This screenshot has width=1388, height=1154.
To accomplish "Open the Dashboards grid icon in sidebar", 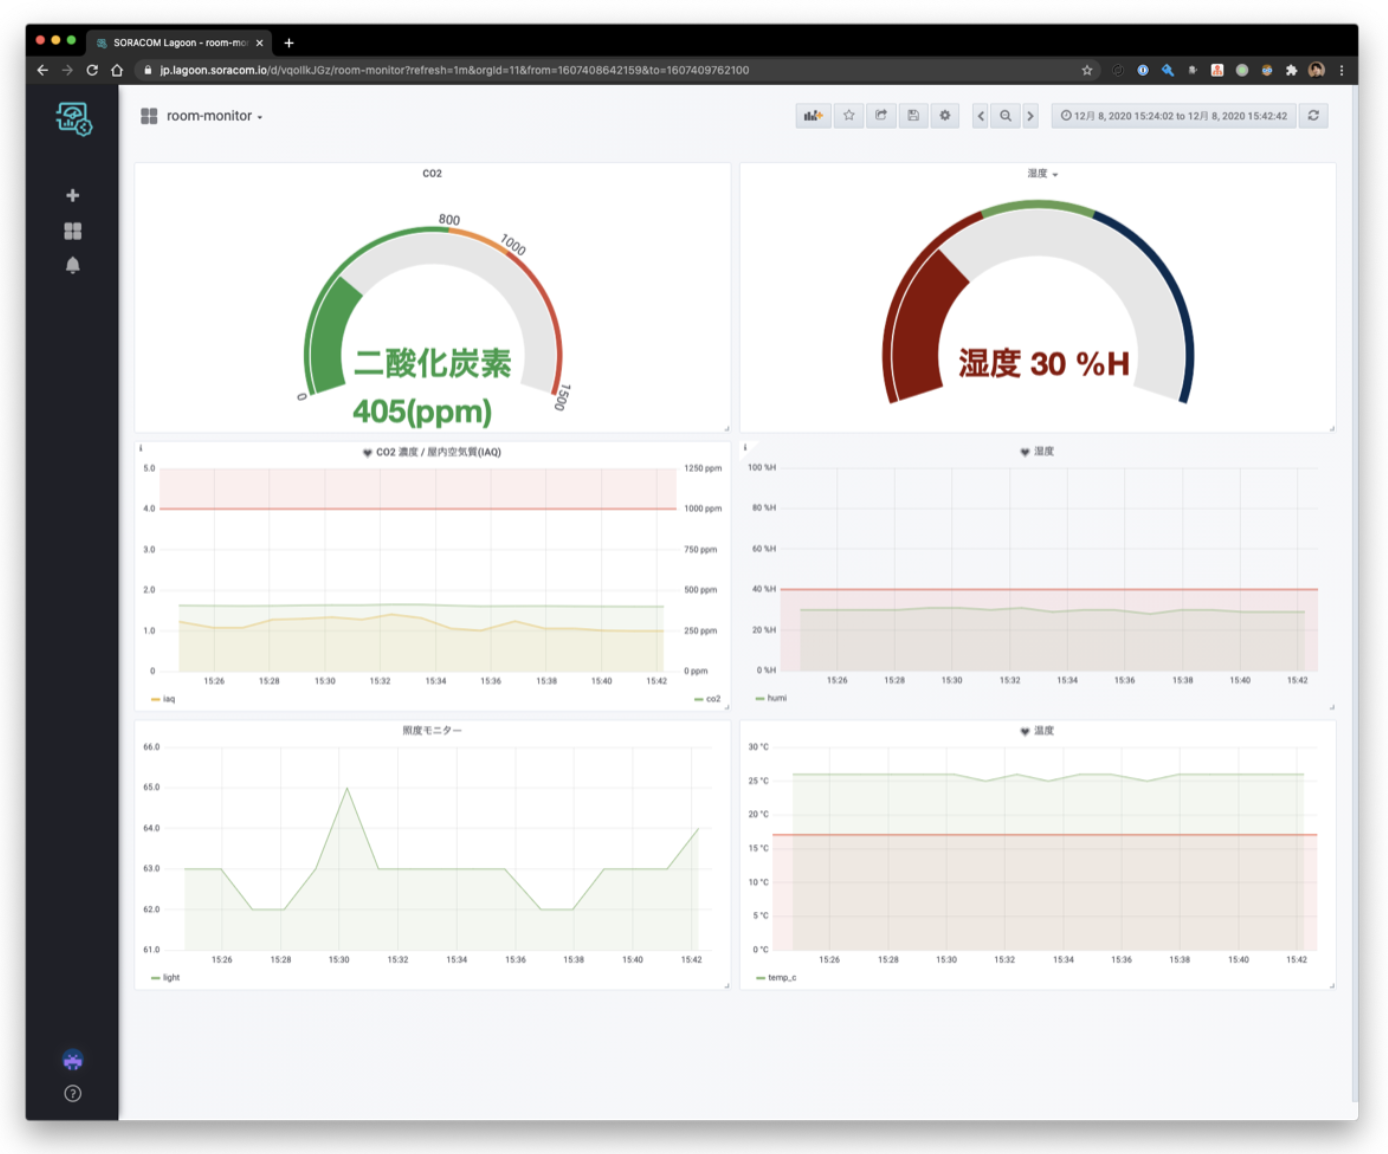I will click(x=72, y=230).
